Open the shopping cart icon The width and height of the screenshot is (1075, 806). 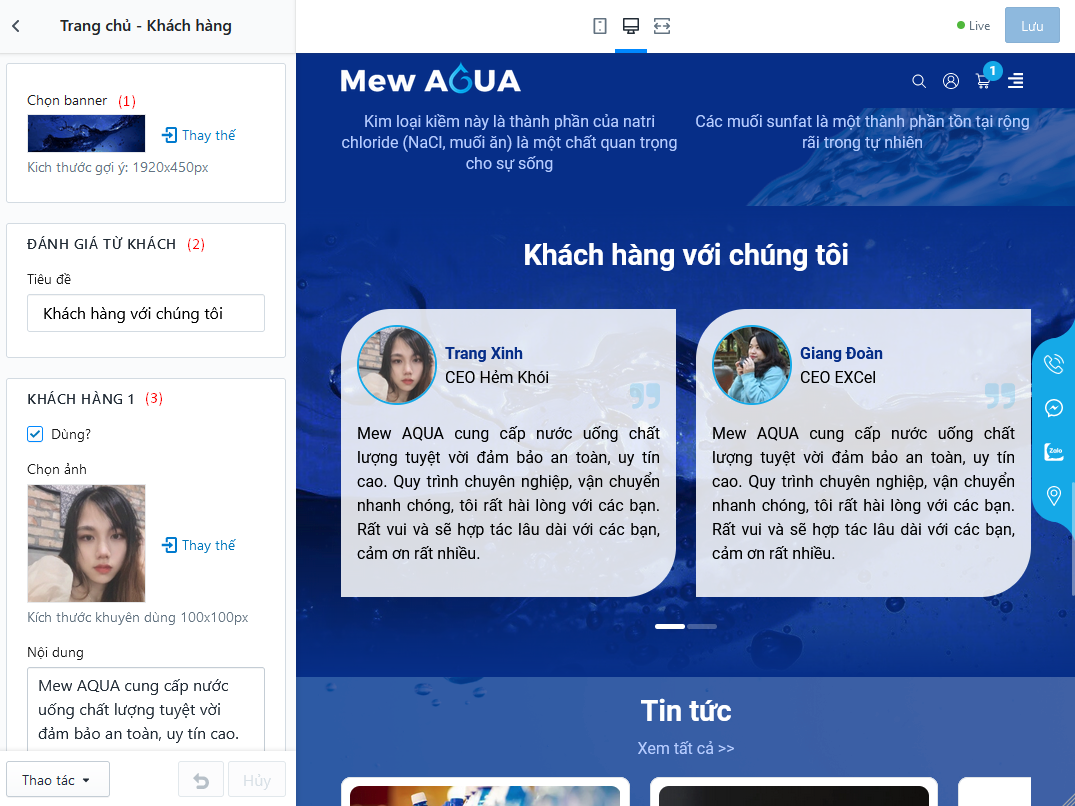point(983,82)
